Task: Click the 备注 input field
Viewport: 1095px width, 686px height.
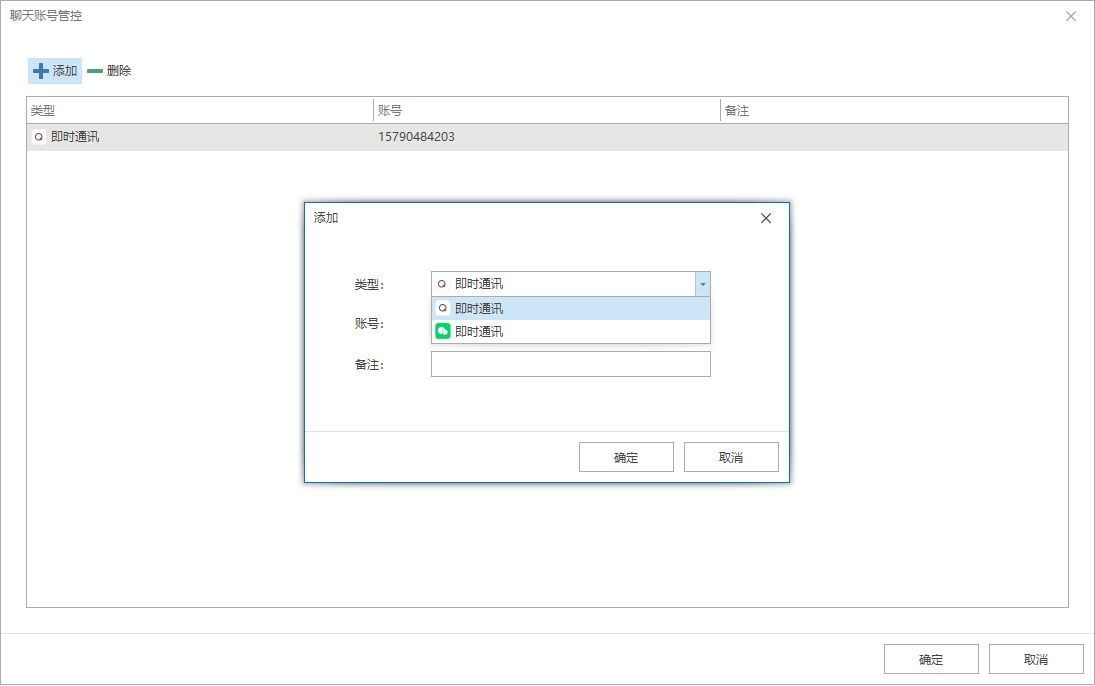Action: 571,364
